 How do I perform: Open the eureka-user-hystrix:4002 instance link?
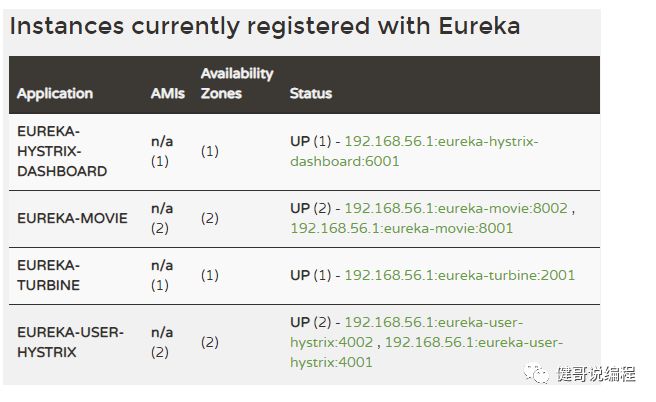point(407,332)
